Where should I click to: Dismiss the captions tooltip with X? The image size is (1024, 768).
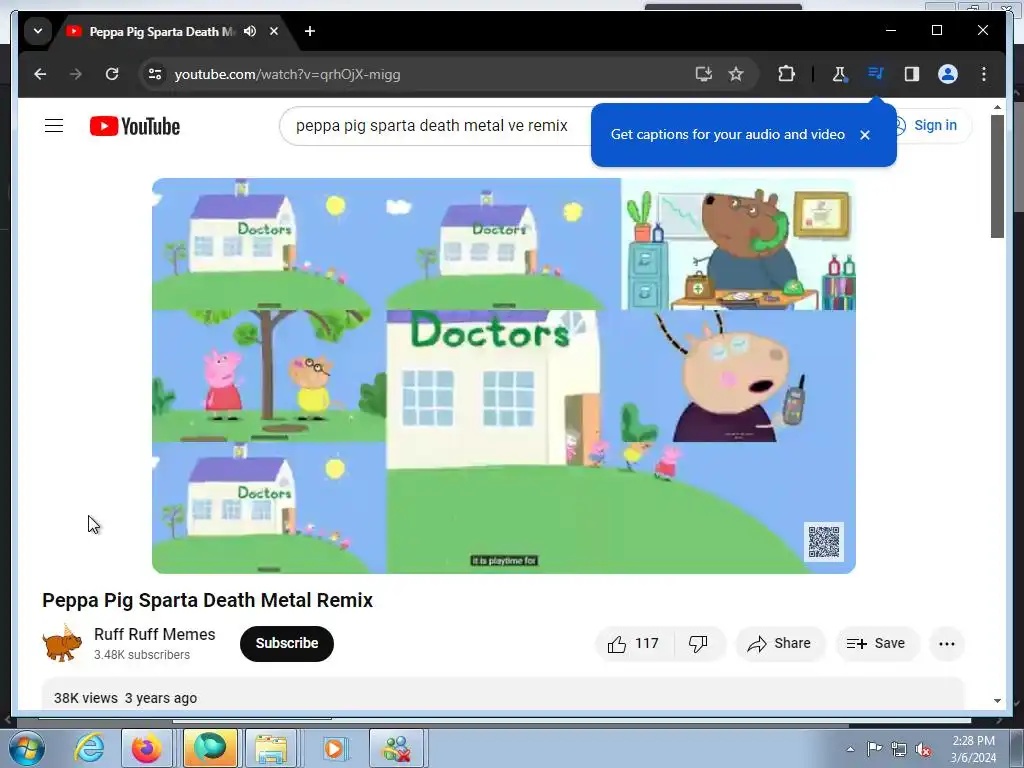pyautogui.click(x=865, y=135)
